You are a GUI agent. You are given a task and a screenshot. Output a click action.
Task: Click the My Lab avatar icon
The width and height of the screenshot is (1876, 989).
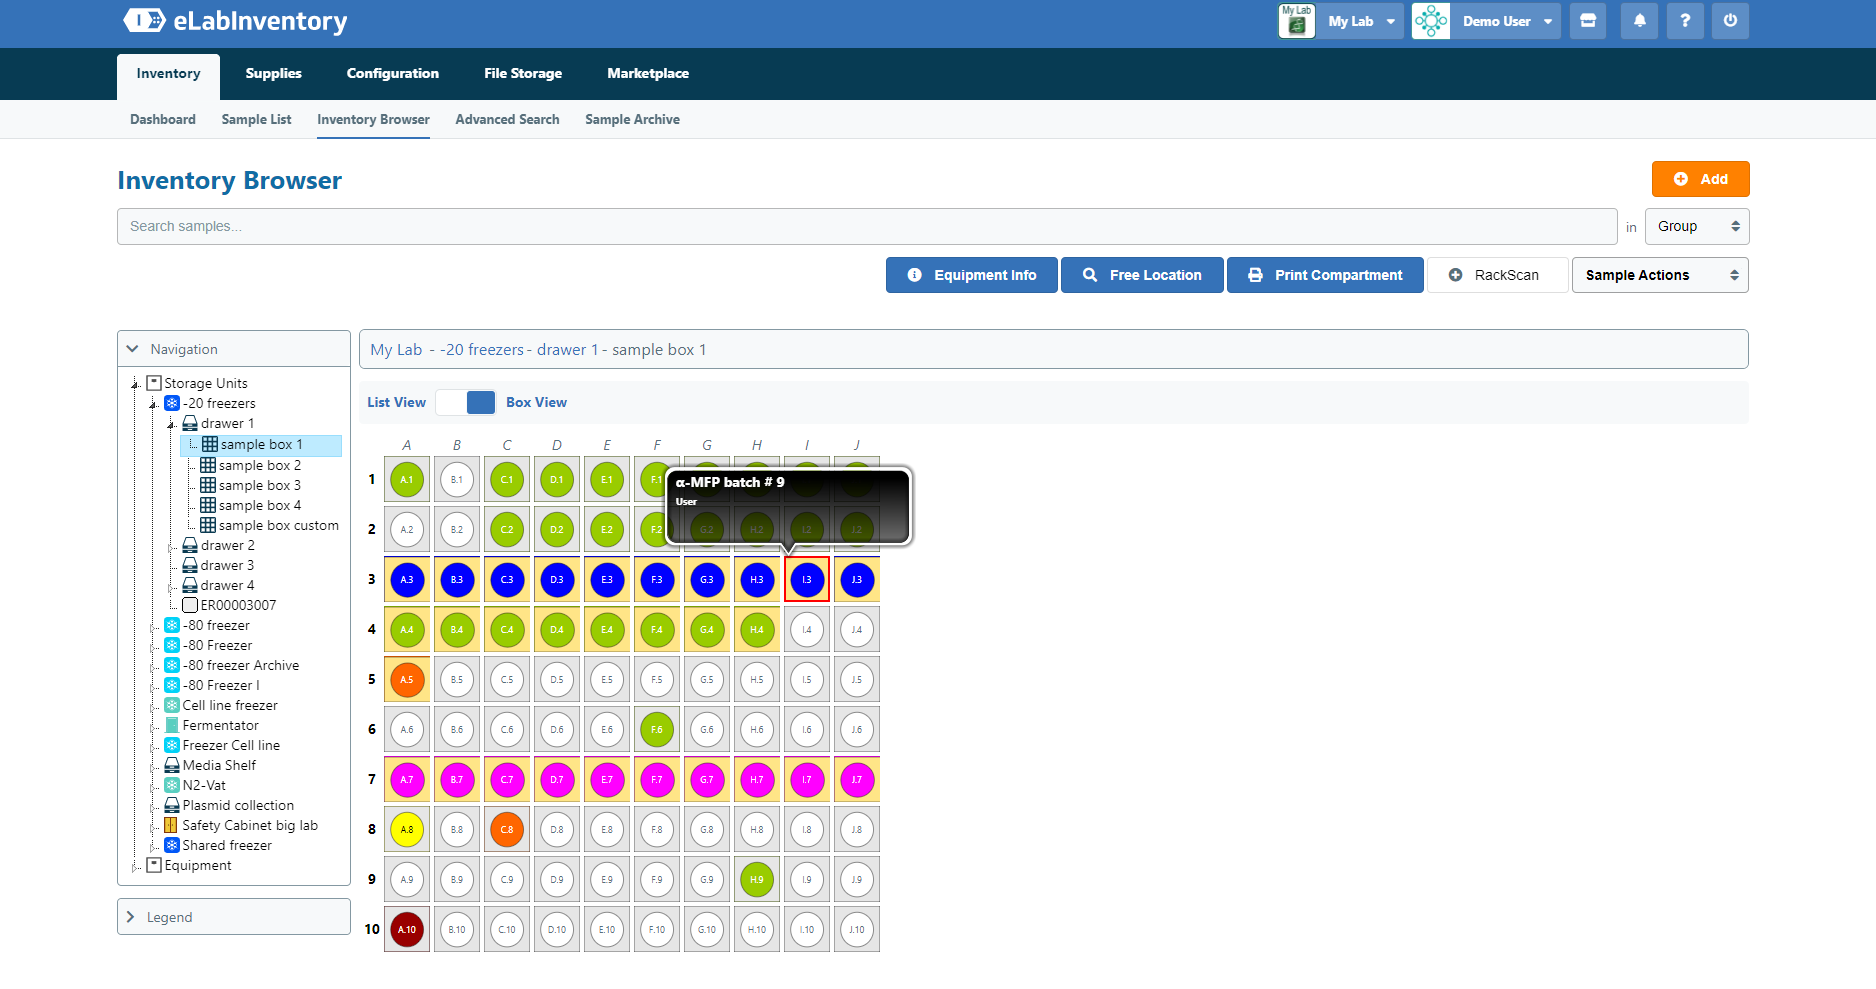[1297, 21]
